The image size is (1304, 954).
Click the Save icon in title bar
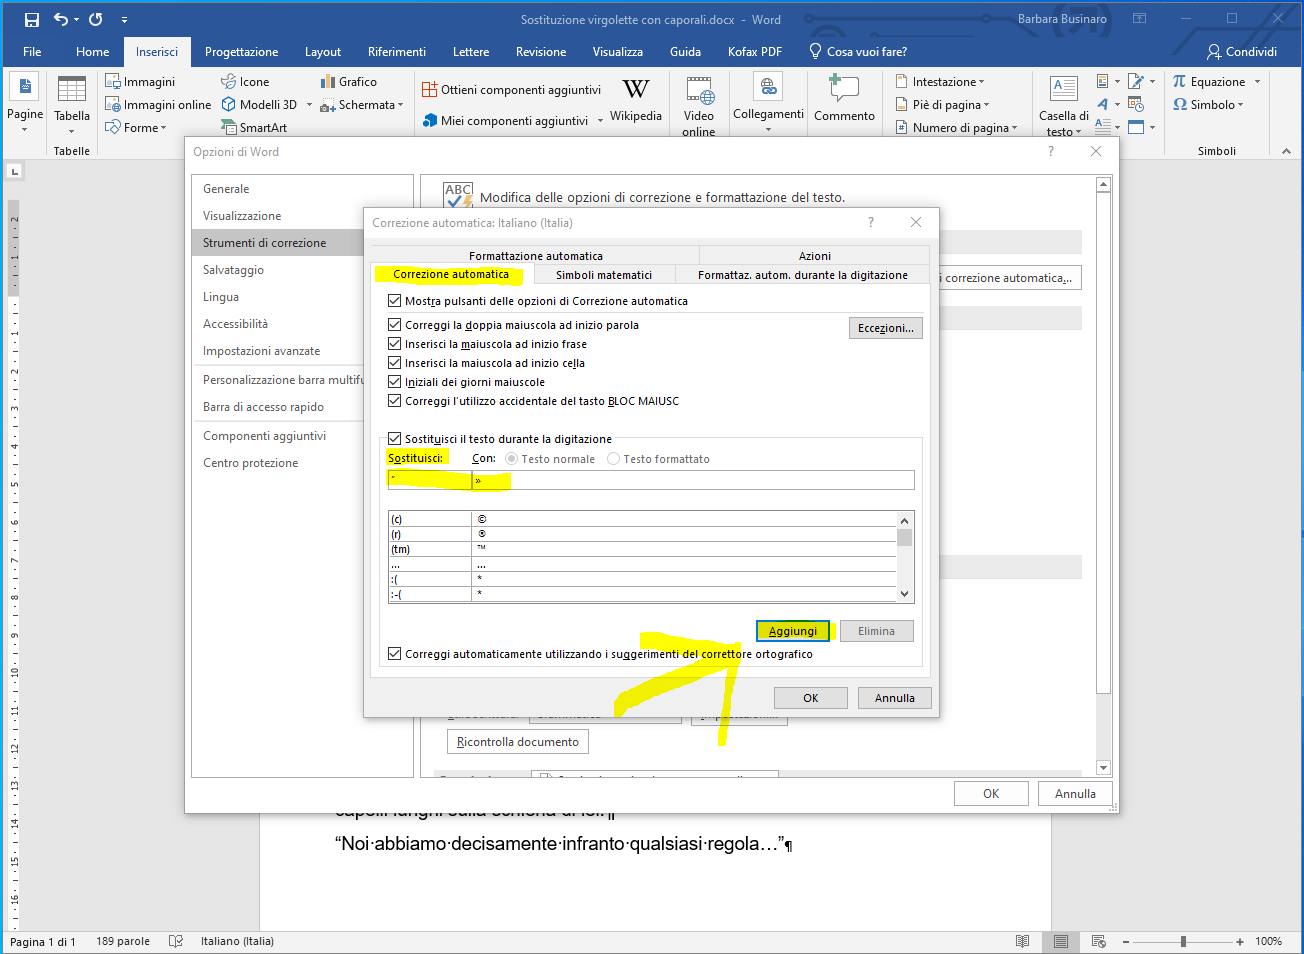coord(31,19)
